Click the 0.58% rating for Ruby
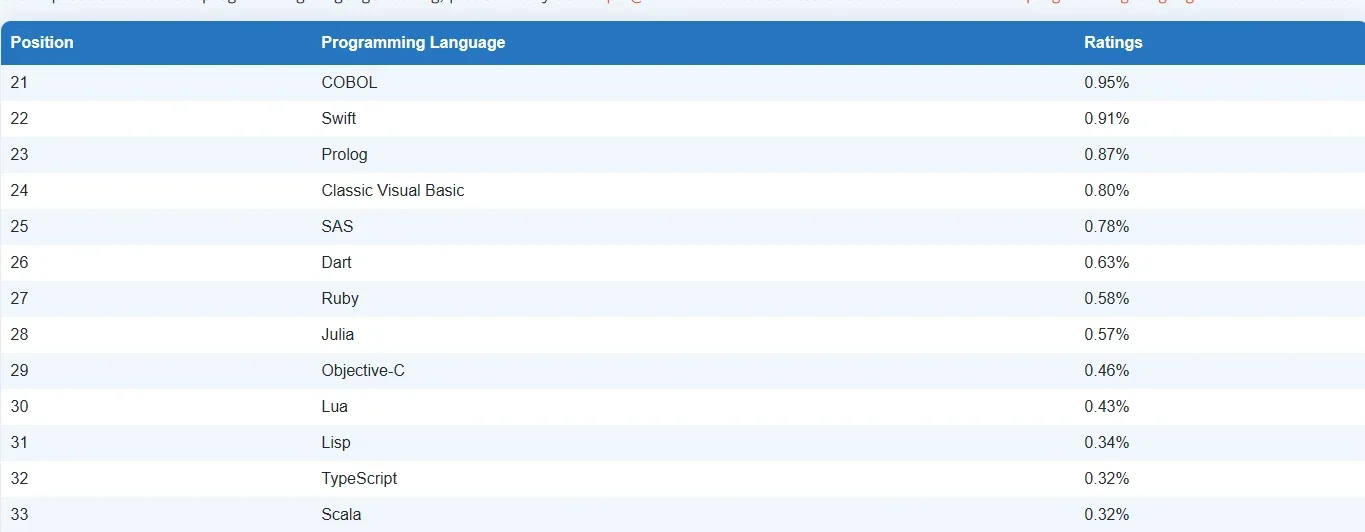The image size is (1365, 532). [x=1106, y=299]
